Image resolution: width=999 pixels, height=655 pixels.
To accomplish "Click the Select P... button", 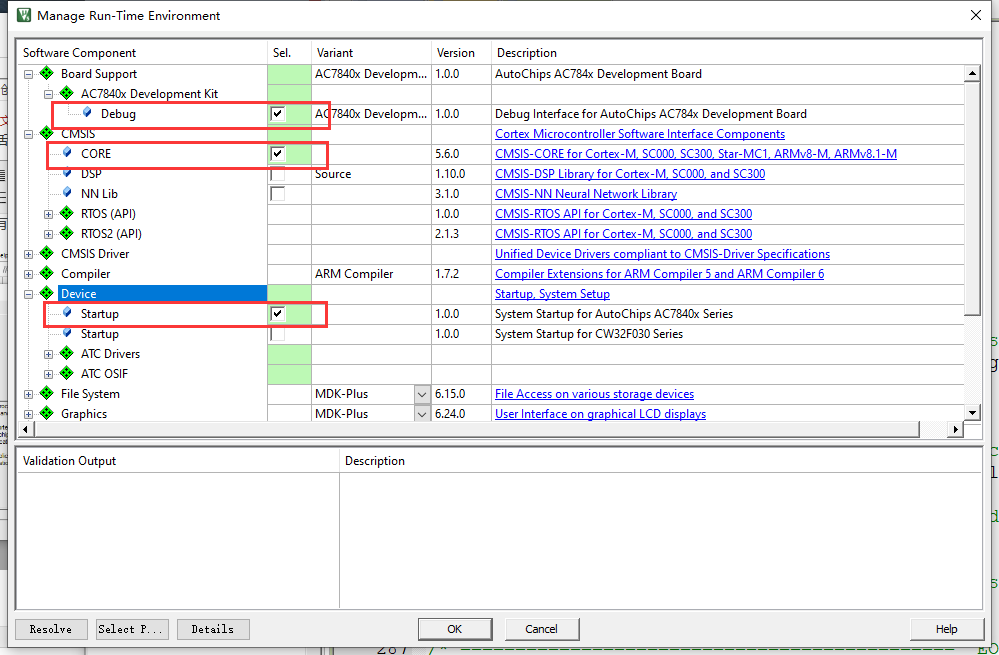I will point(132,629).
